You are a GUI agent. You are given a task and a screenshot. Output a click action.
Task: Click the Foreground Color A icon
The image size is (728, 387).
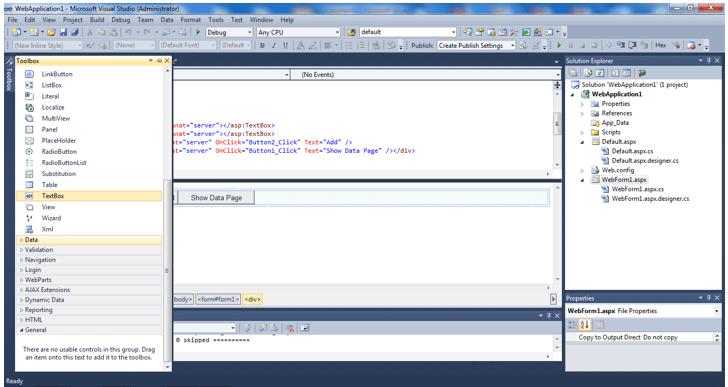coord(300,45)
